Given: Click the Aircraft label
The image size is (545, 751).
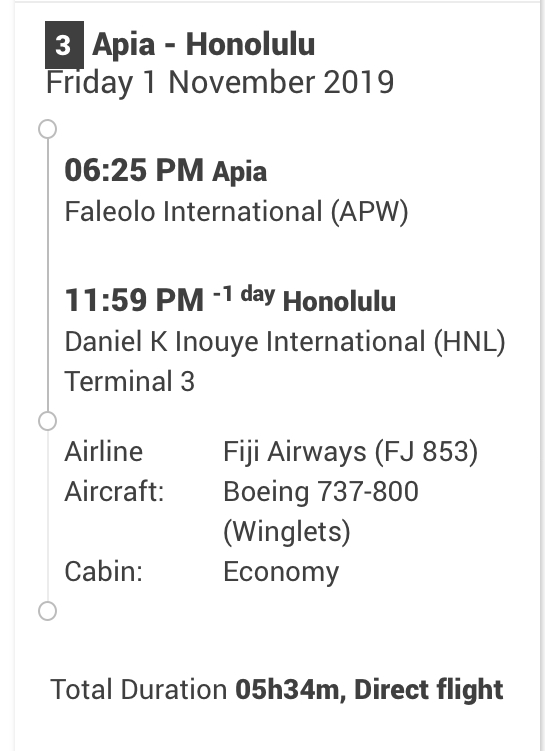Looking at the screenshot, I should coord(114,492).
